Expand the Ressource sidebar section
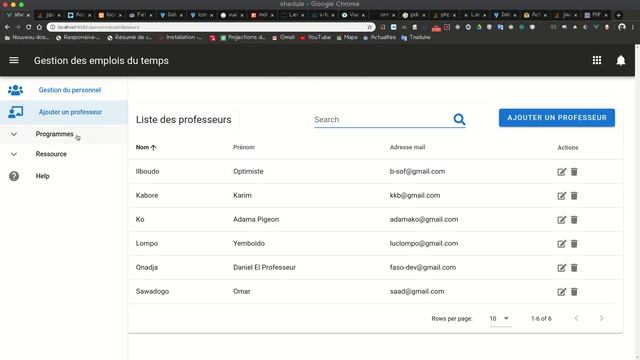The image size is (640, 360). click(14, 154)
